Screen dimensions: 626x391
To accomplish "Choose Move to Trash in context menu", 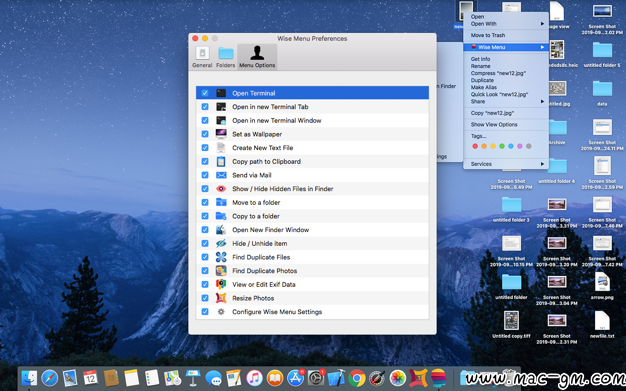I will point(487,35).
